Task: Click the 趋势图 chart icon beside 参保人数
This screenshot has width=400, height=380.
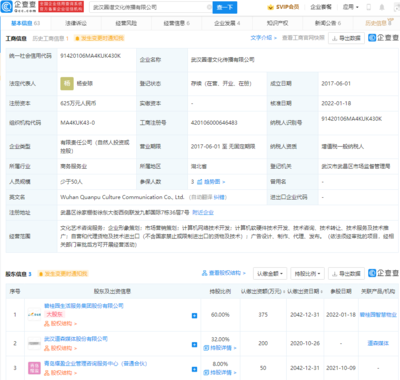Action: tap(200, 182)
